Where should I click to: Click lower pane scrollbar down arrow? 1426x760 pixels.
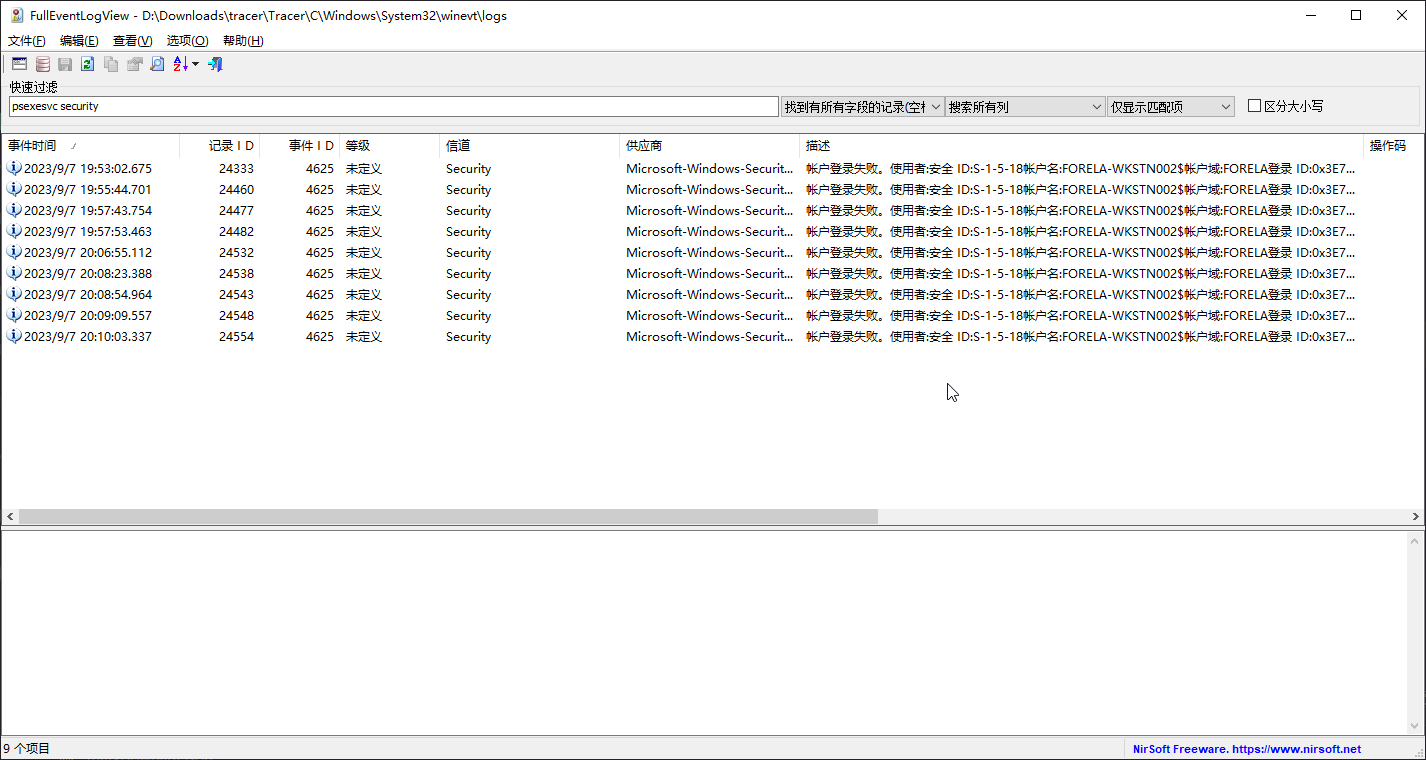(x=1416, y=726)
